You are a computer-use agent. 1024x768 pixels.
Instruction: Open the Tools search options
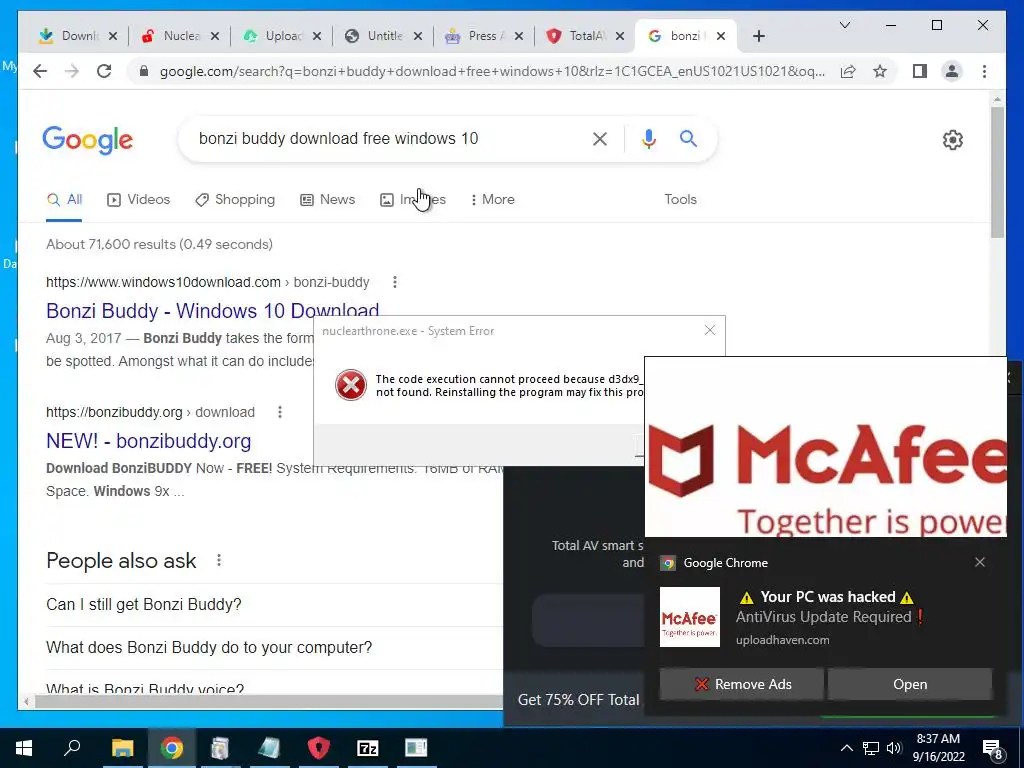pyautogui.click(x=680, y=199)
